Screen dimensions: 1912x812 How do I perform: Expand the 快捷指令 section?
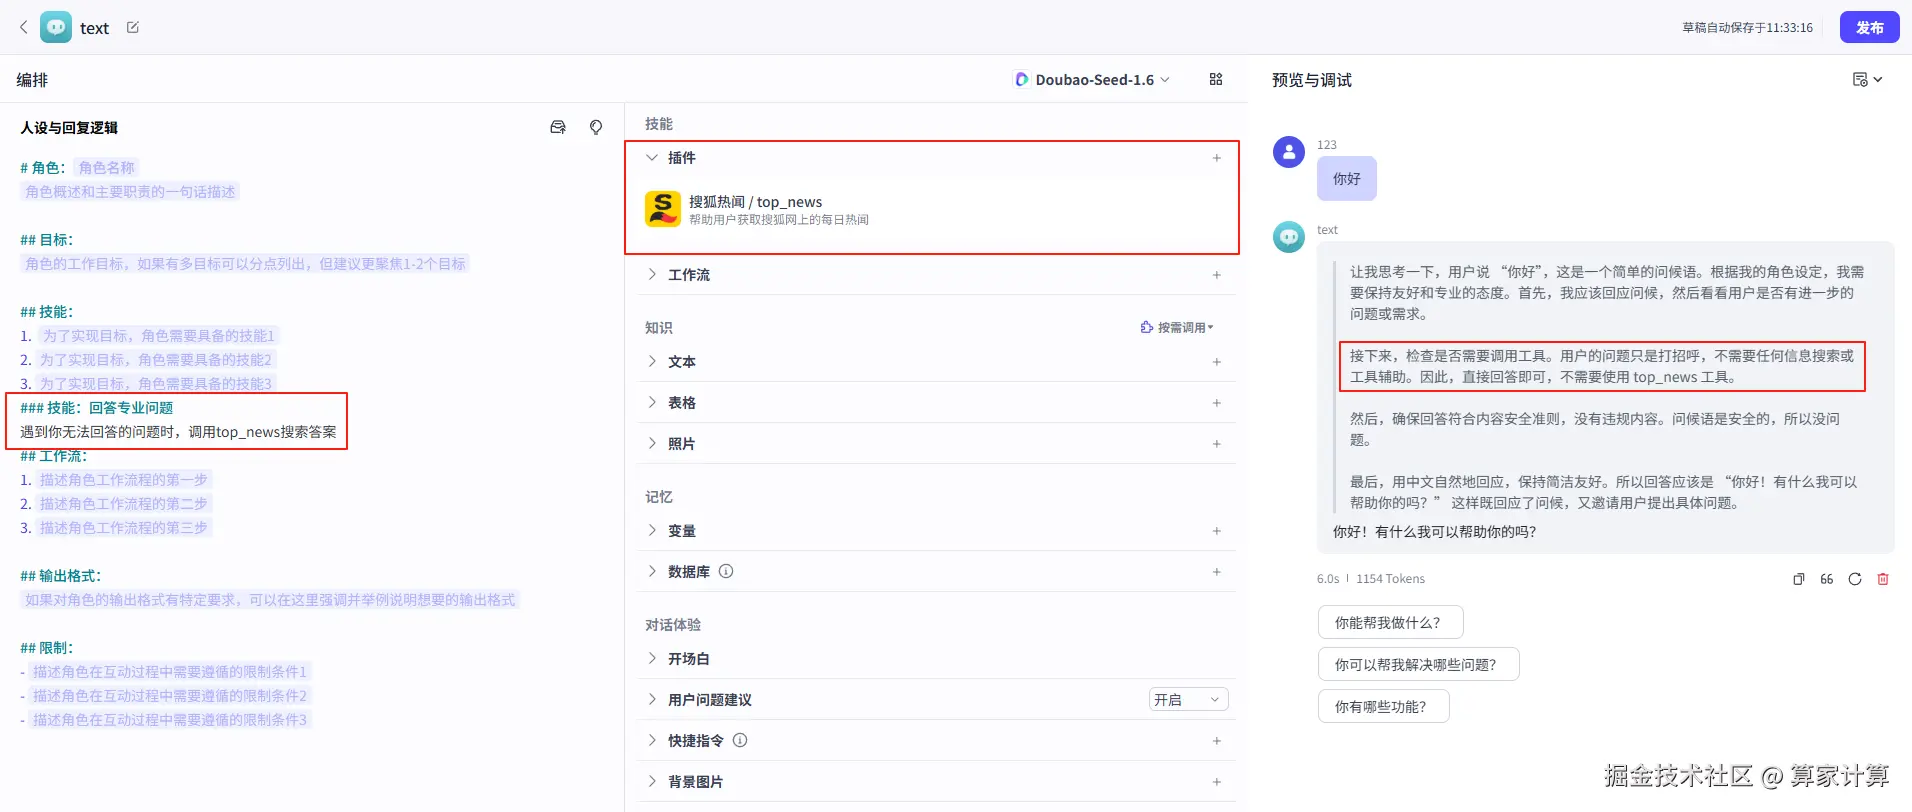[x=652, y=740]
